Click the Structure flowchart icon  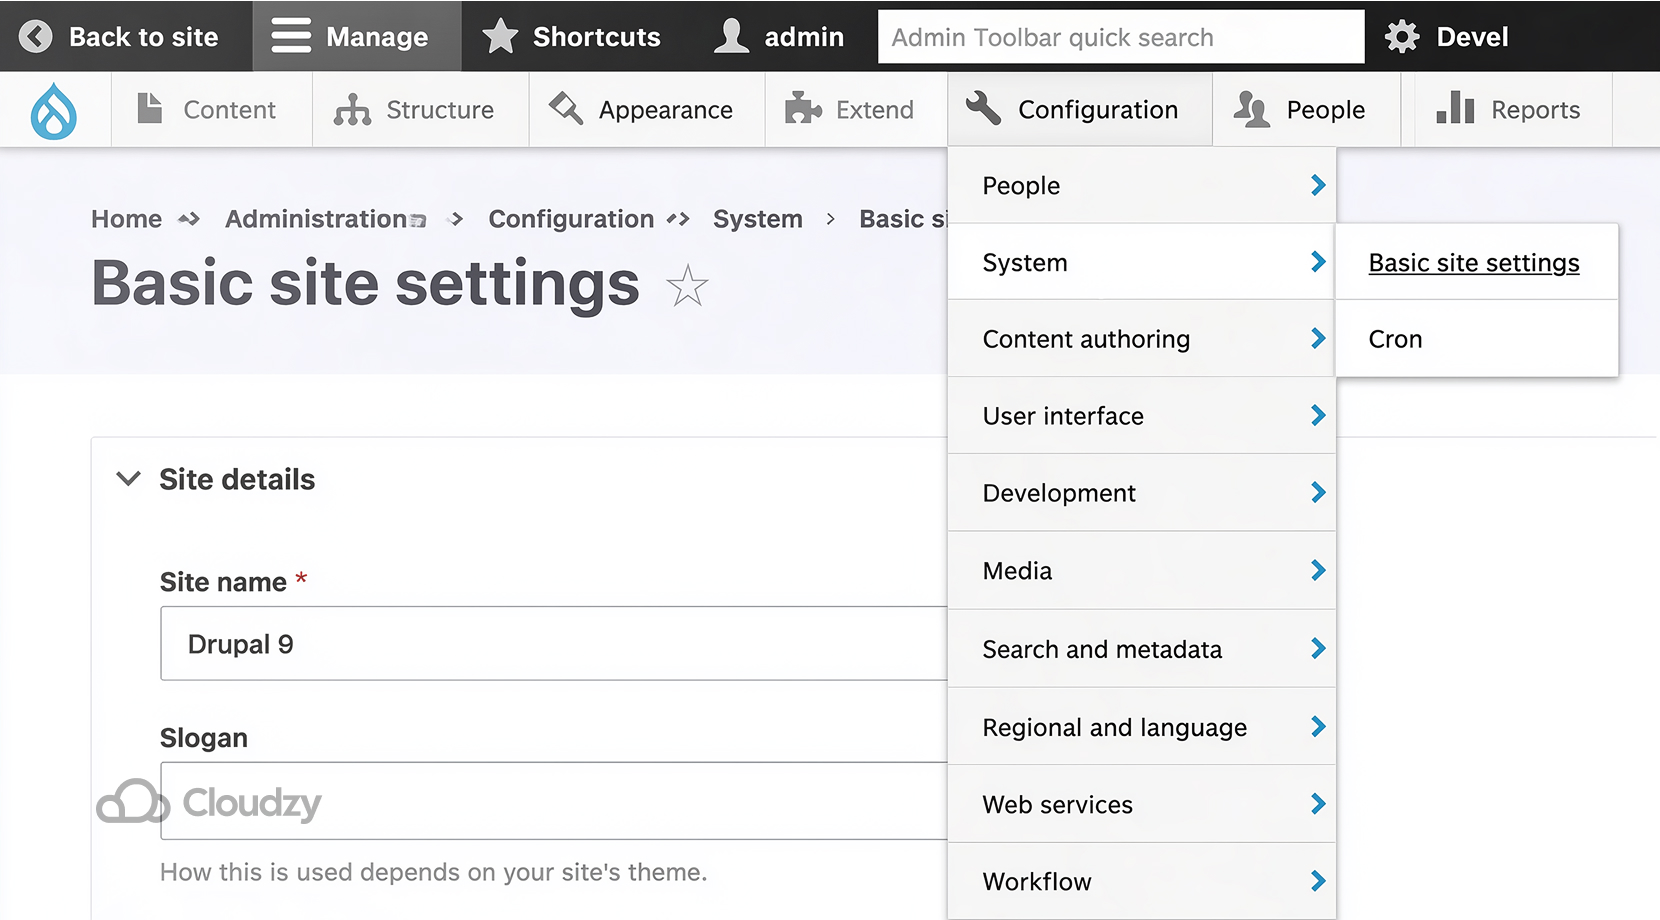coord(354,109)
